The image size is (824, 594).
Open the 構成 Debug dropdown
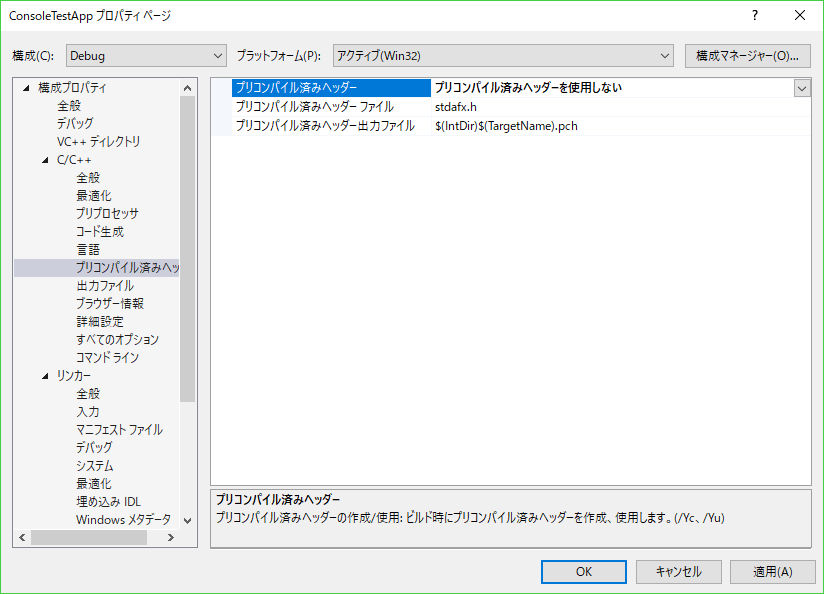(x=146, y=55)
